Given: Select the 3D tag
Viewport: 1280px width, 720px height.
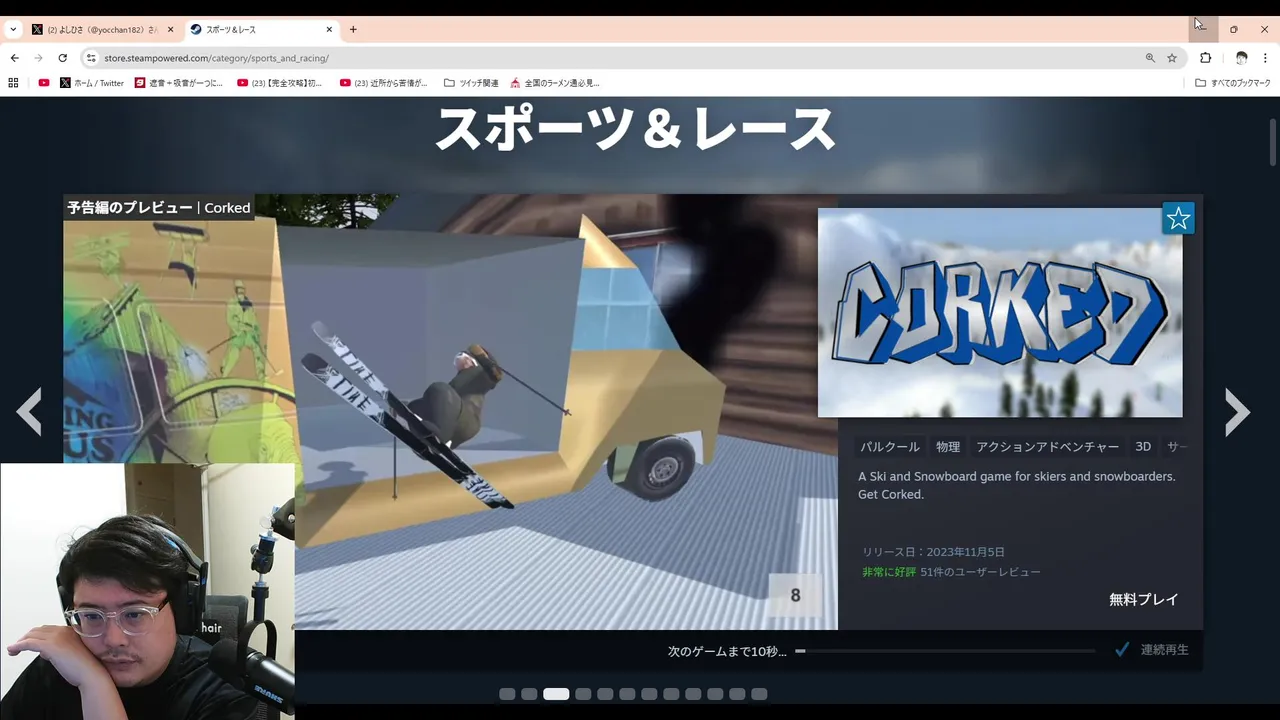Looking at the screenshot, I should [x=1143, y=447].
